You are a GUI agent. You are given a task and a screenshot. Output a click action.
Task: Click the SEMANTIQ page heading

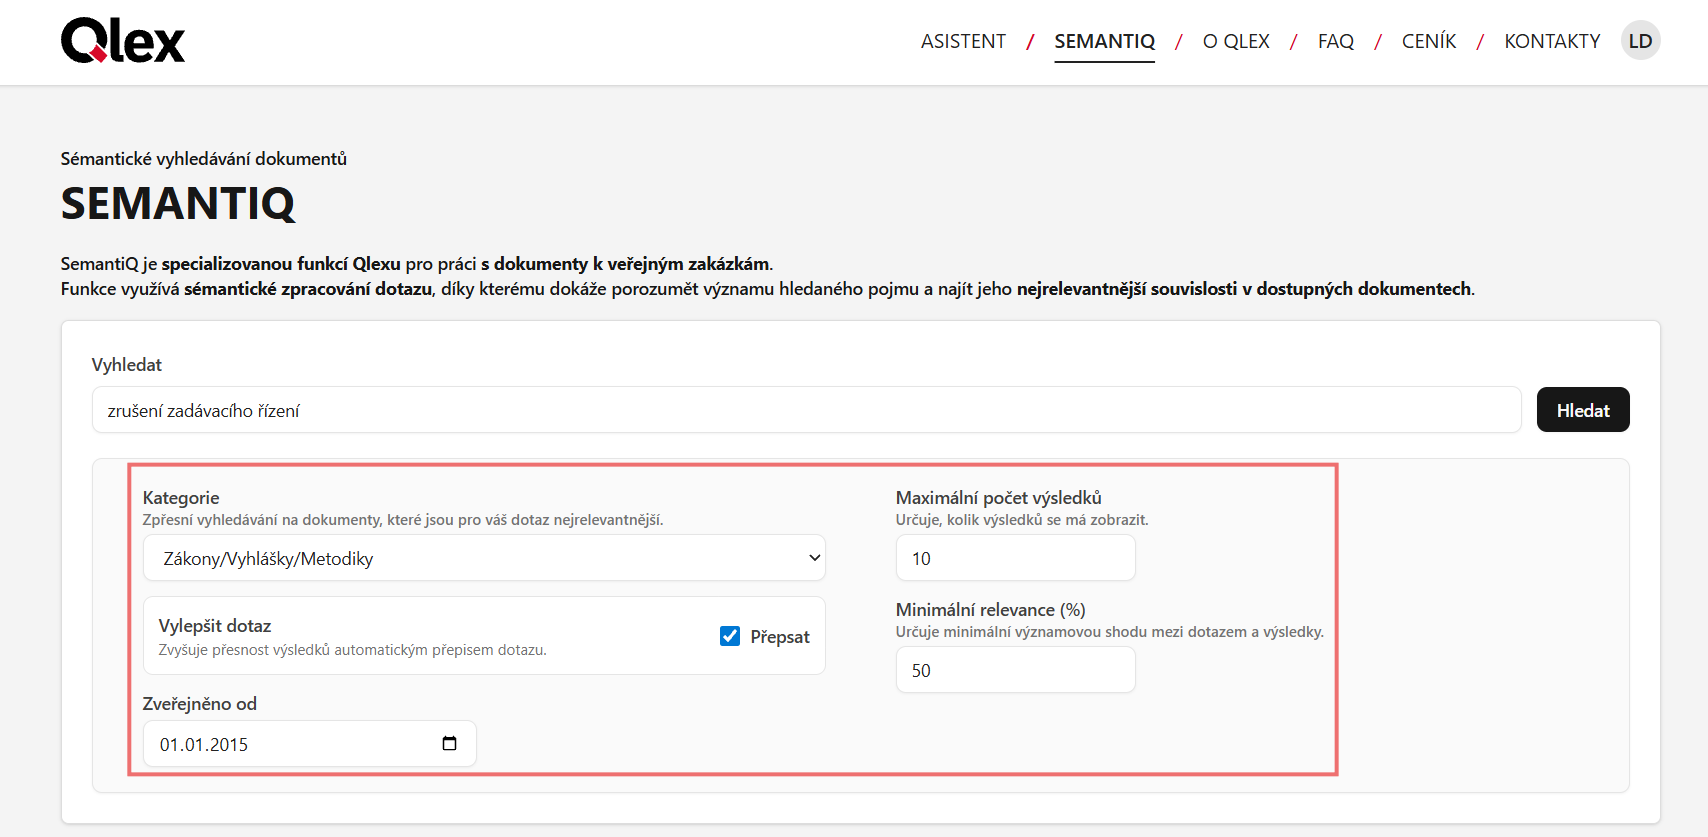click(178, 203)
